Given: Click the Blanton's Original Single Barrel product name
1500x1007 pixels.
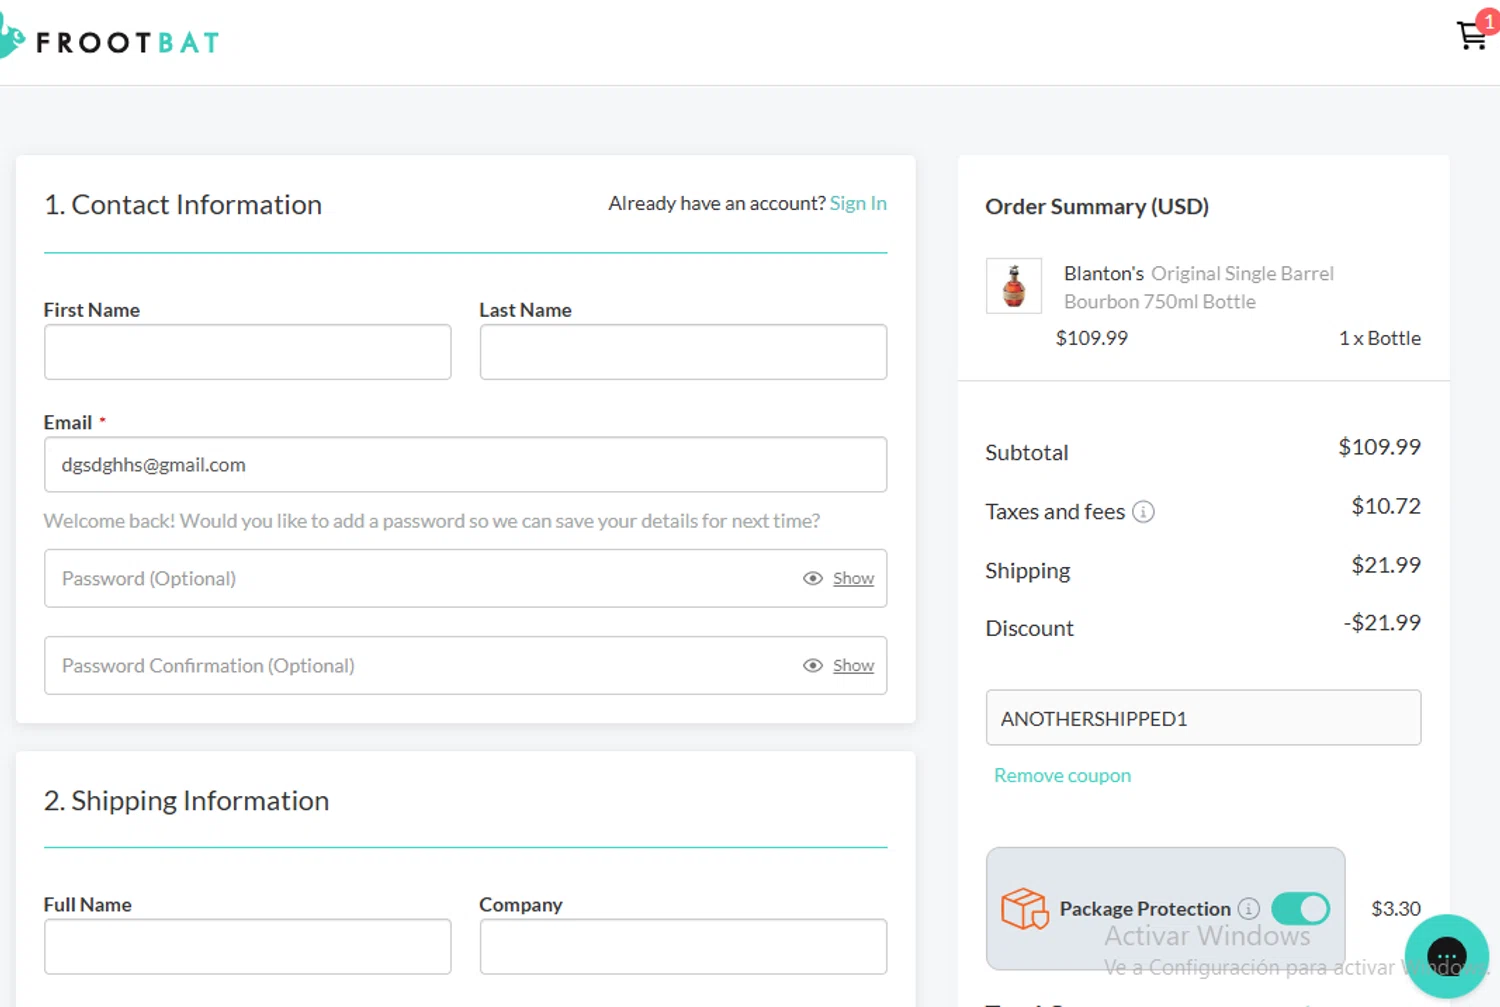Looking at the screenshot, I should pos(1199,287).
